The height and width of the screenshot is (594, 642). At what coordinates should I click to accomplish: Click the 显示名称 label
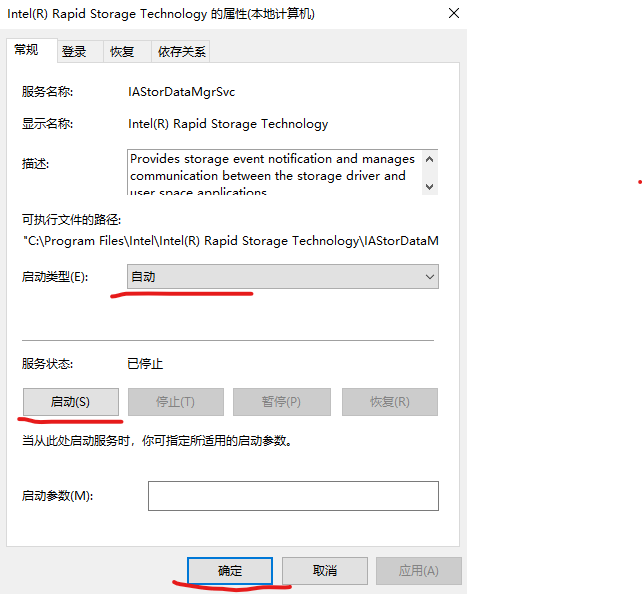coord(47,124)
